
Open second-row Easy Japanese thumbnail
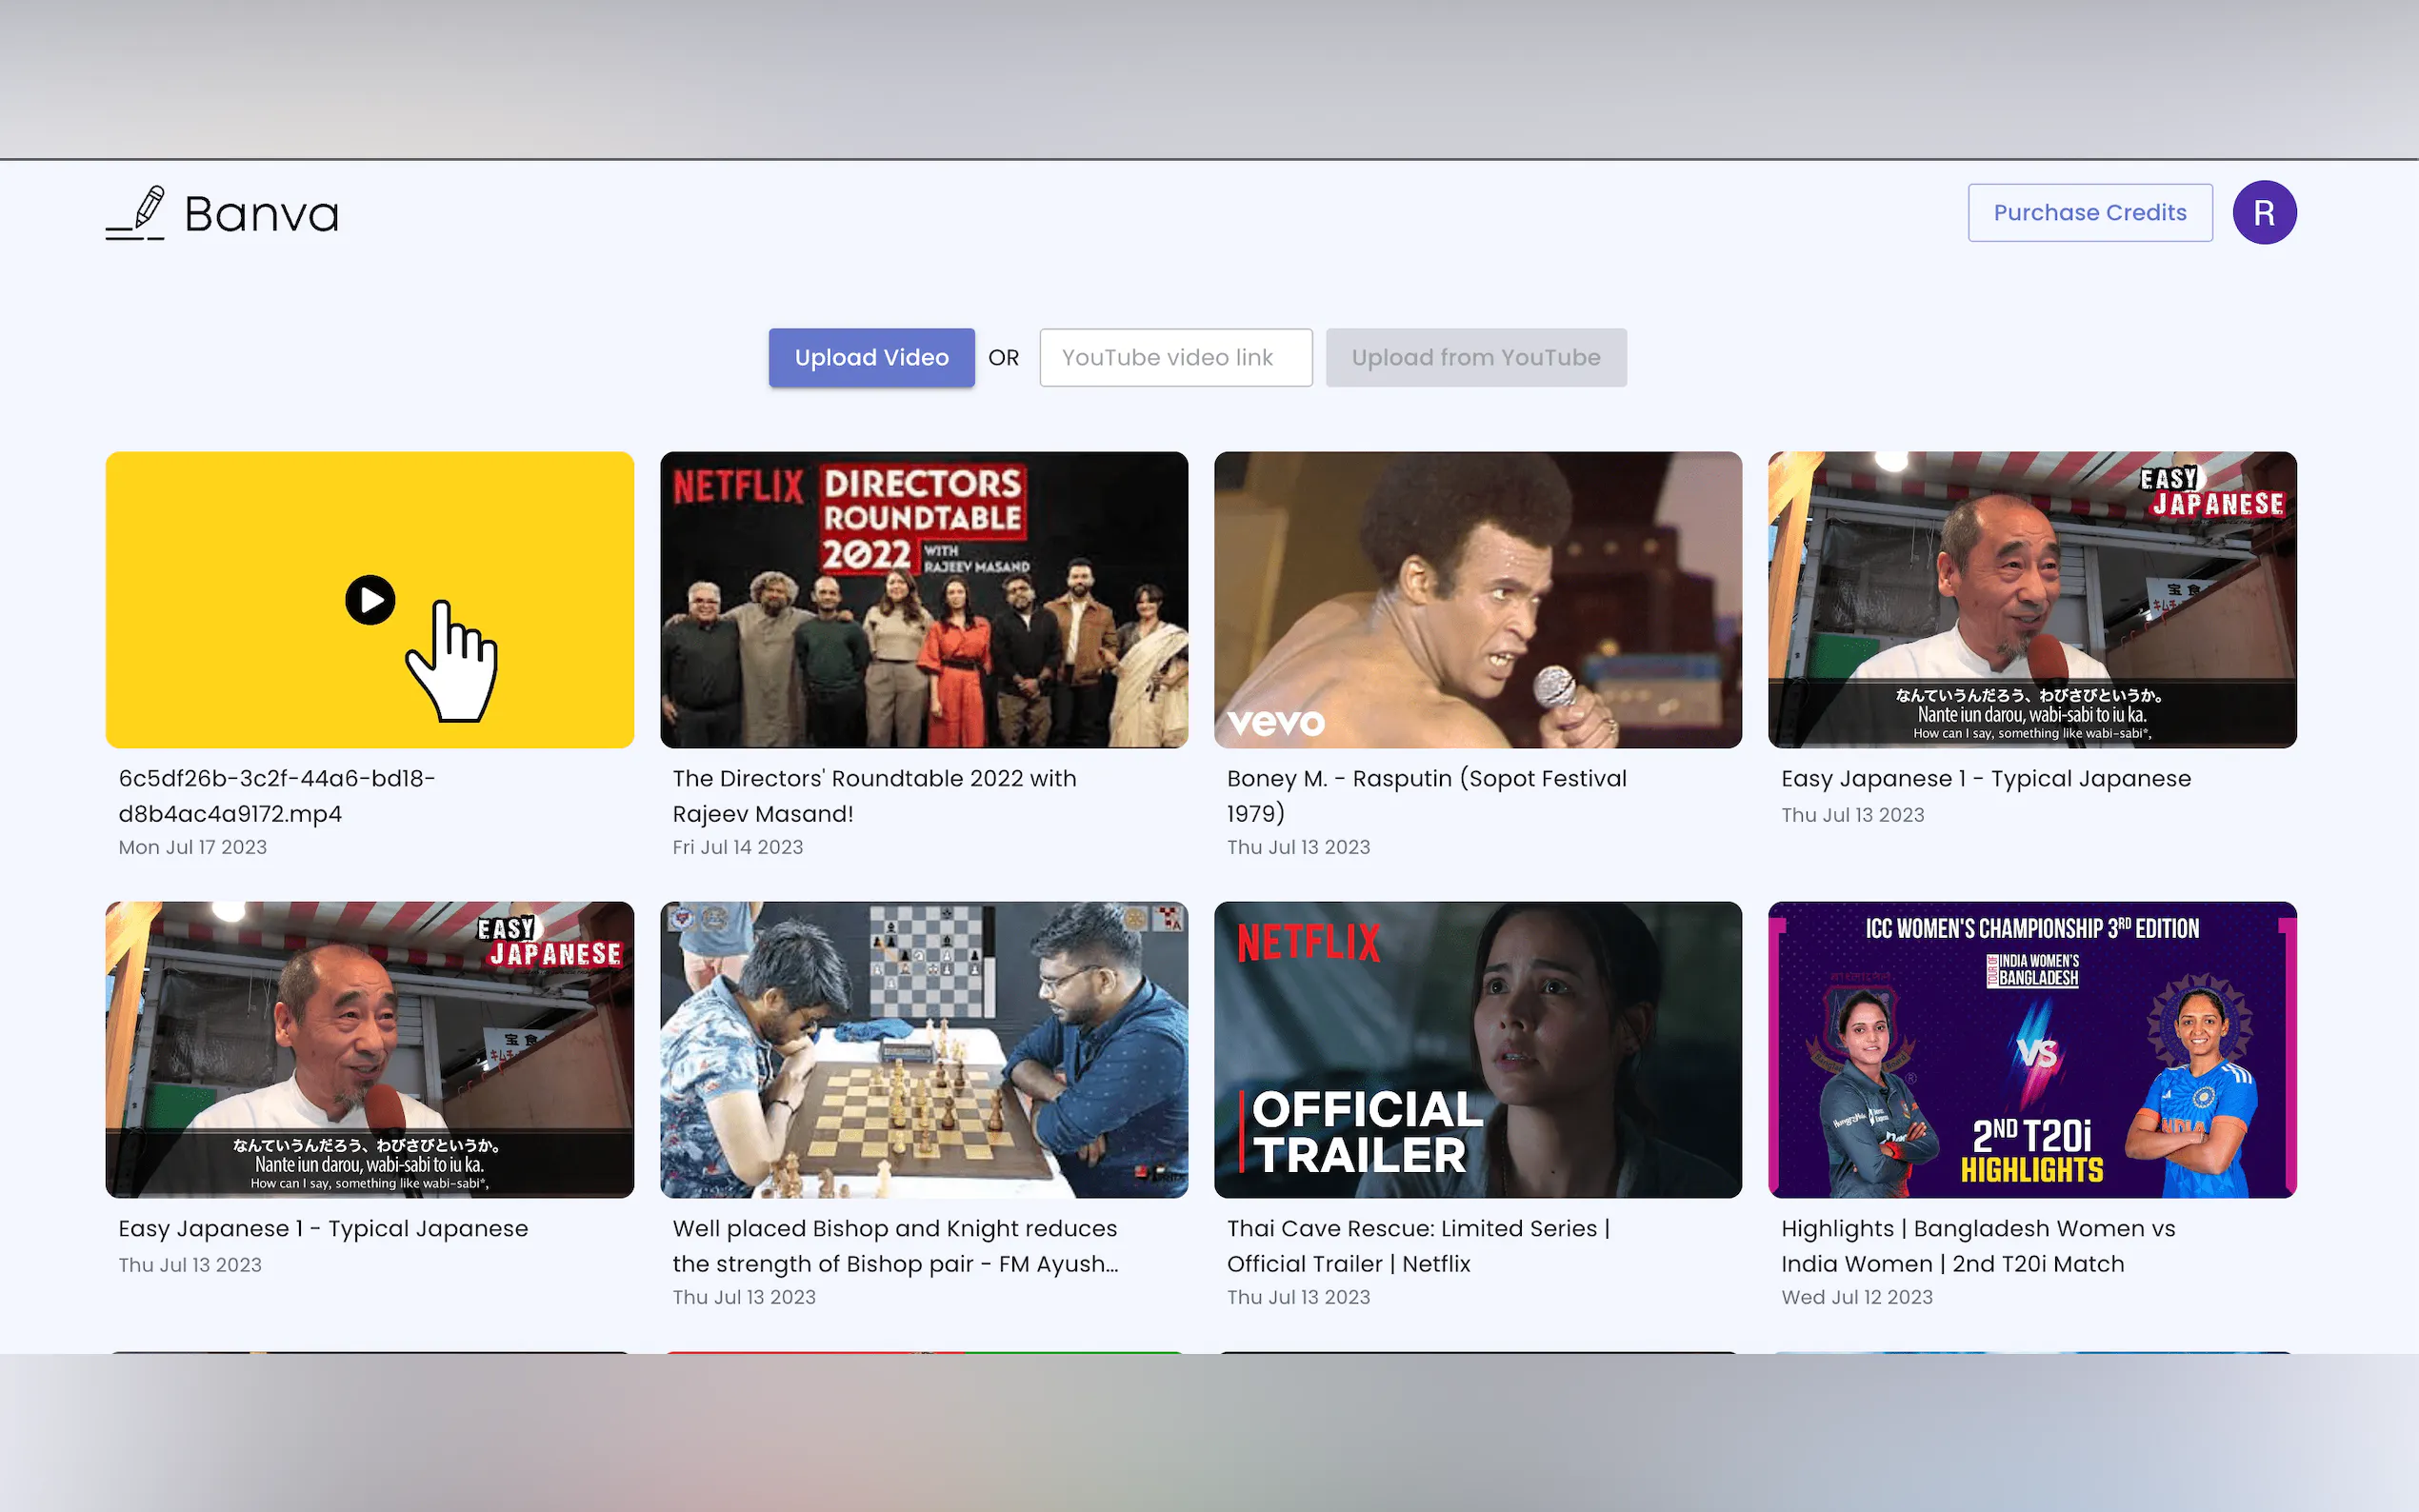[369, 1050]
